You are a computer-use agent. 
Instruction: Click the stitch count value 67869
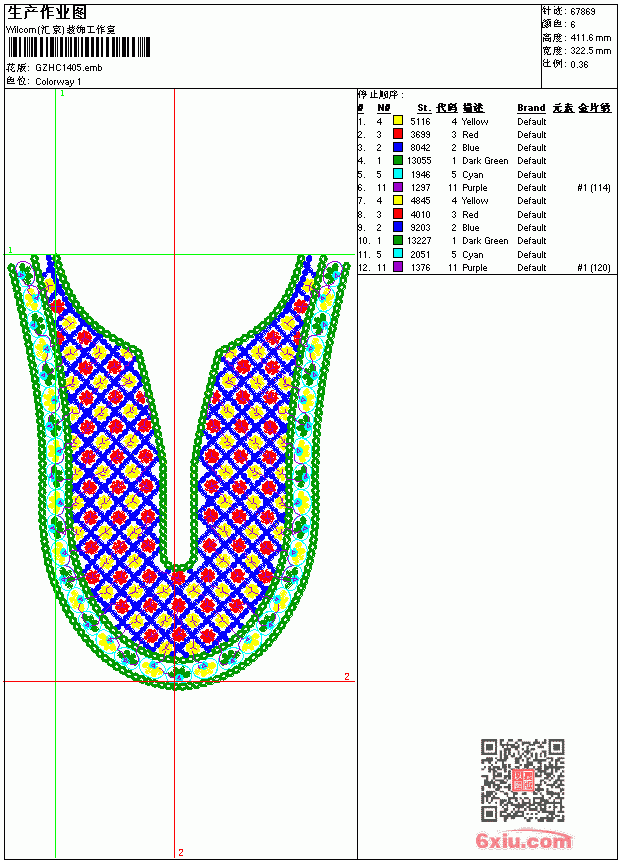583,12
